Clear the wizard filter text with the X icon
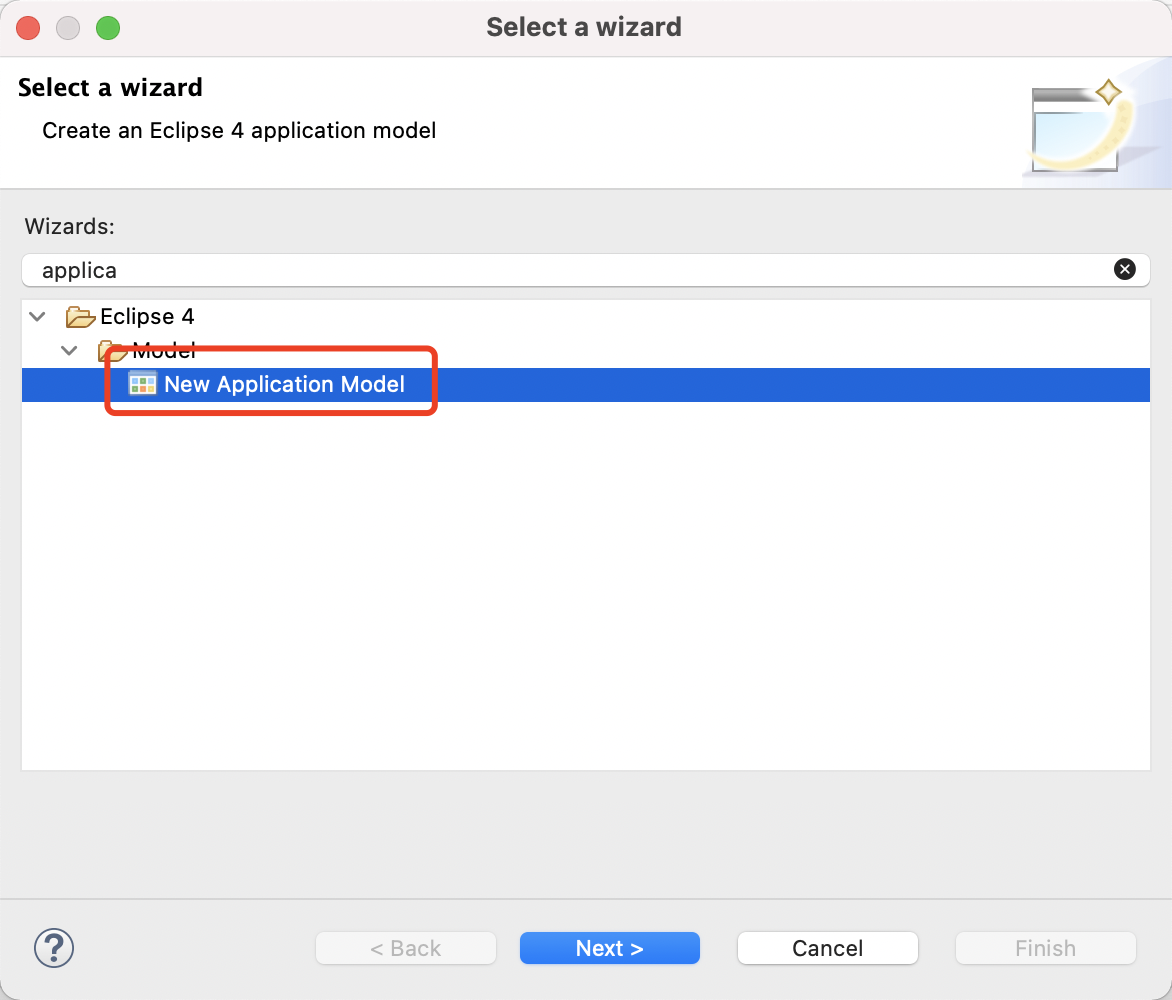Viewport: 1172px width, 1000px height. click(1124, 269)
